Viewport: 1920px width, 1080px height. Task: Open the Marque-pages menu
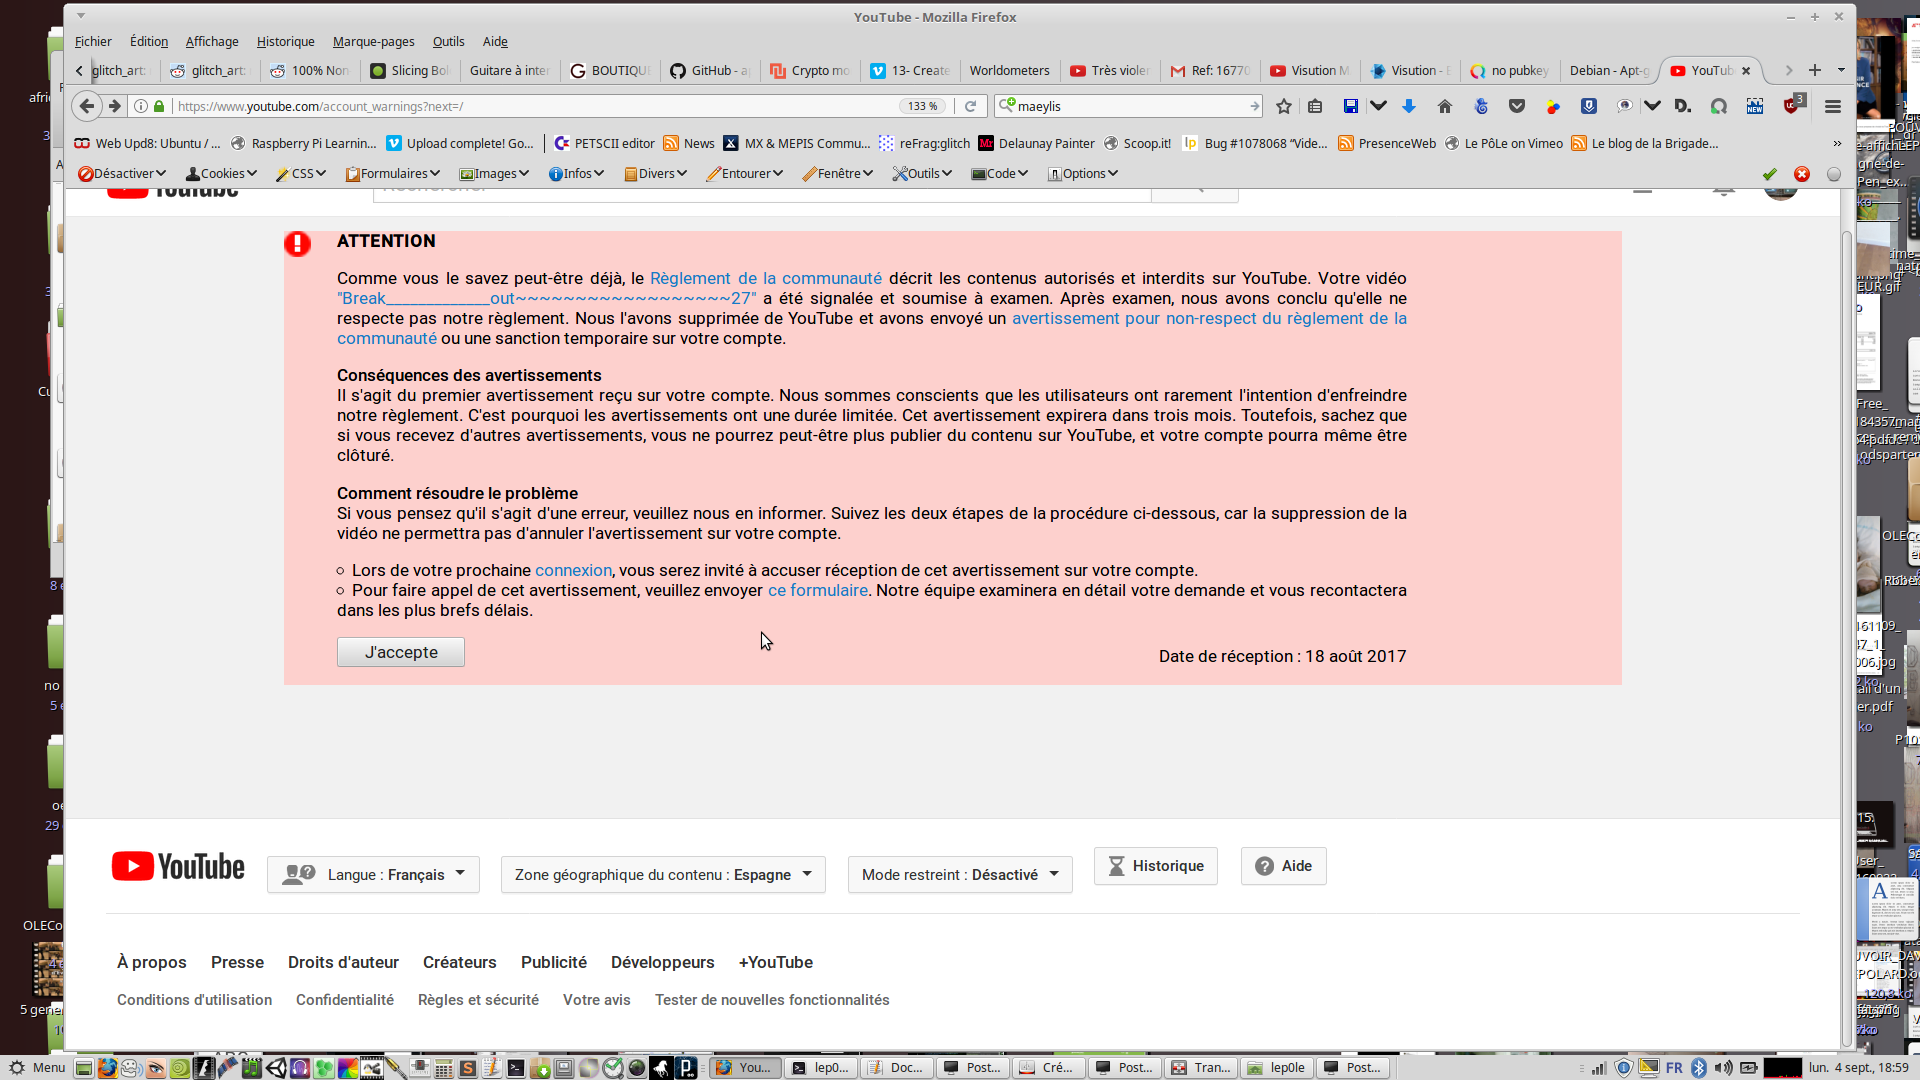[x=373, y=42]
